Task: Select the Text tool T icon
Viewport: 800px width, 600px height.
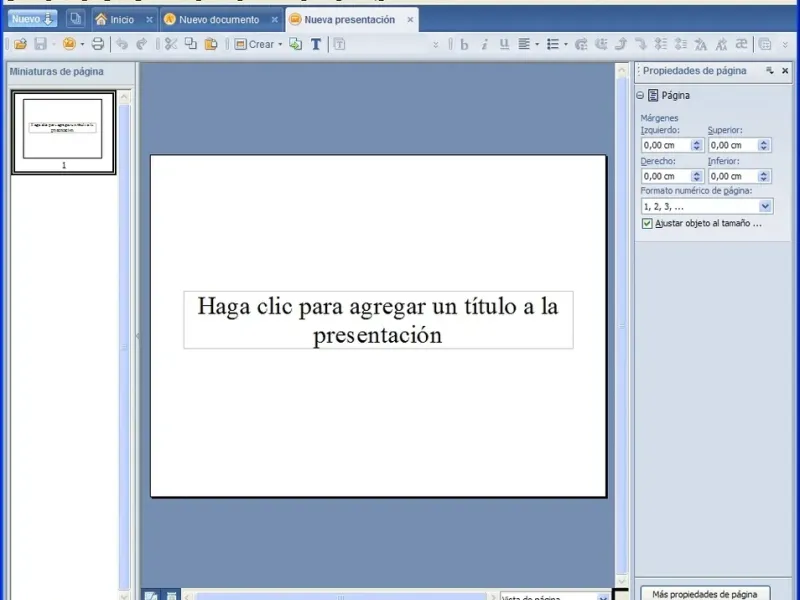Action: 316,44
